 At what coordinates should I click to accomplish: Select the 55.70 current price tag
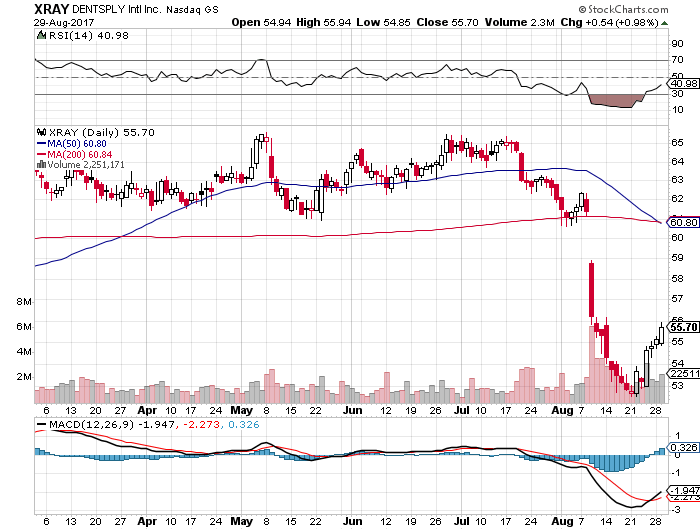[x=683, y=327]
